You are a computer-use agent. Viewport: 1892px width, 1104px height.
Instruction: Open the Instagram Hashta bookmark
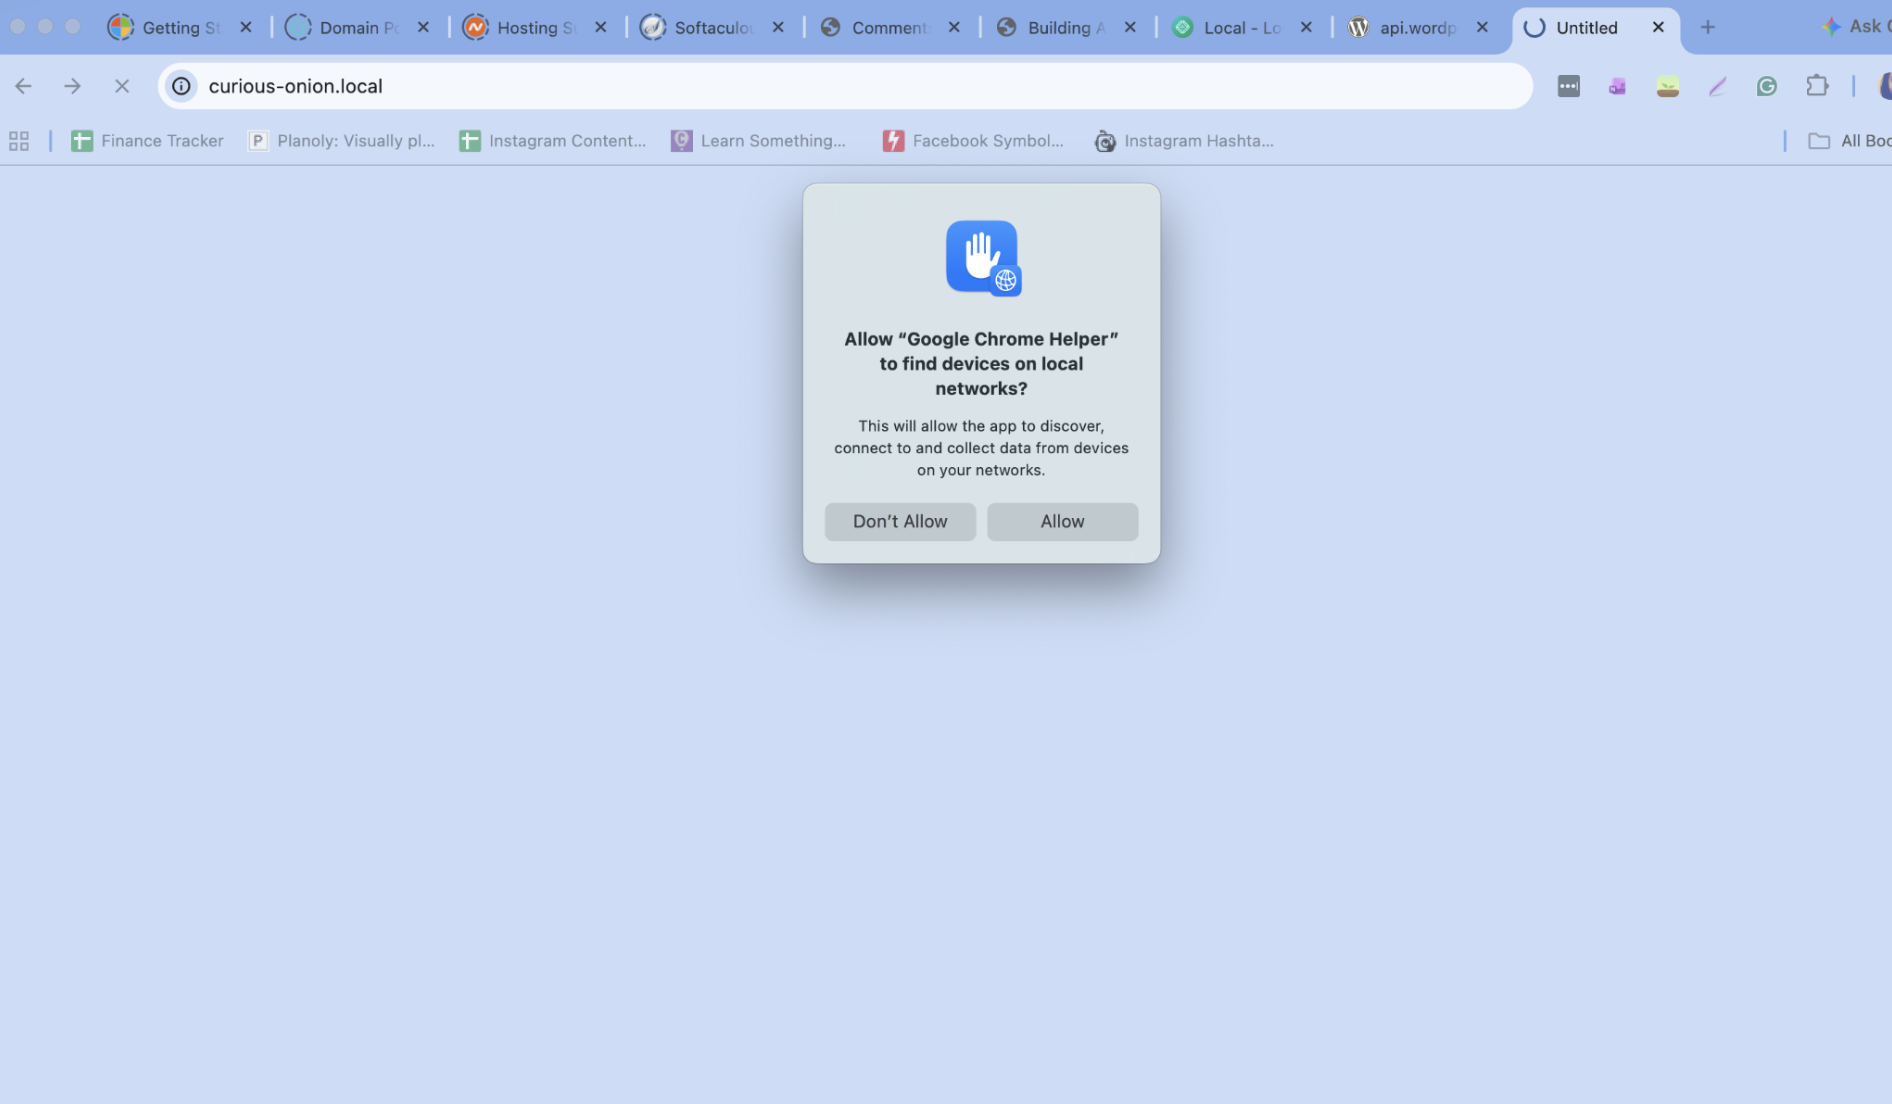[x=1185, y=141]
